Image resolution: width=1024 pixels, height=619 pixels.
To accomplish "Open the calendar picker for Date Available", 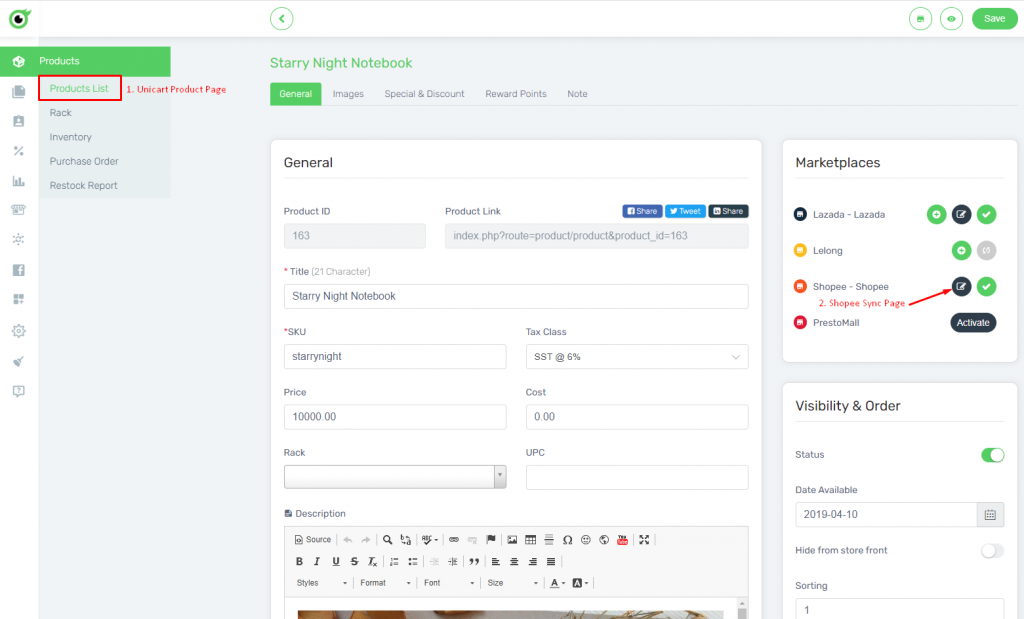I will [x=990, y=515].
